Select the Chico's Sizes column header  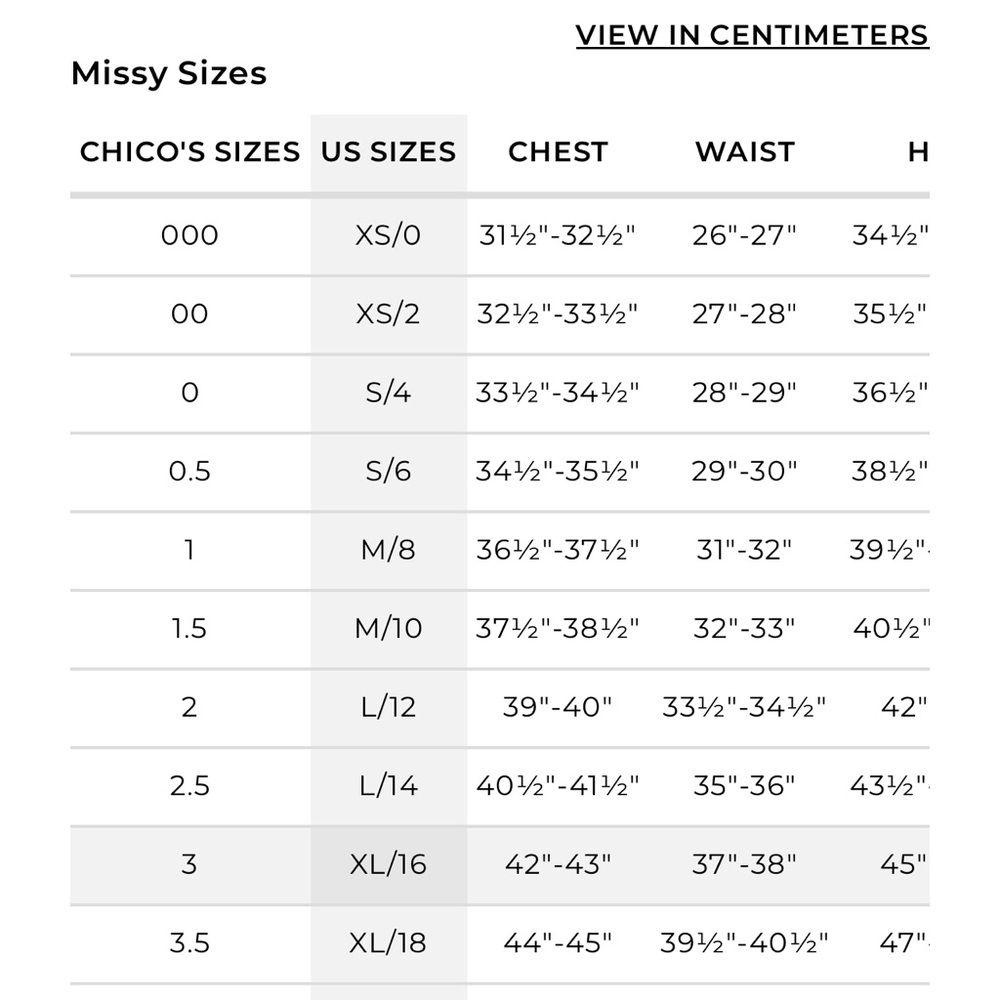190,152
